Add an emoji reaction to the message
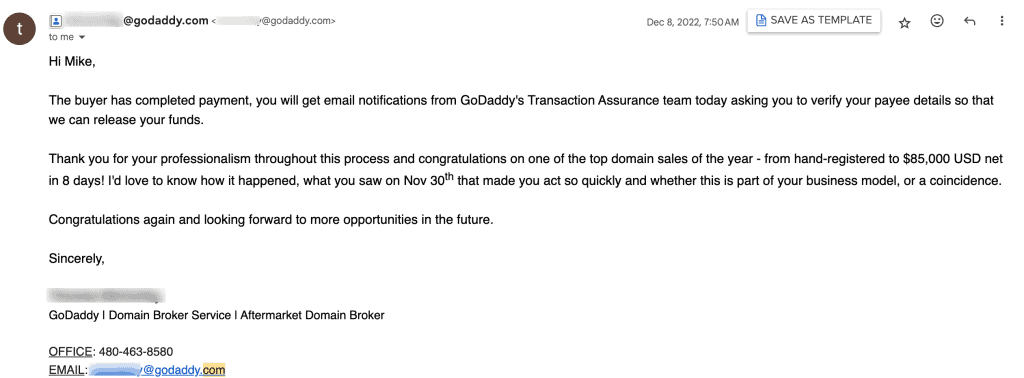 pos(937,22)
